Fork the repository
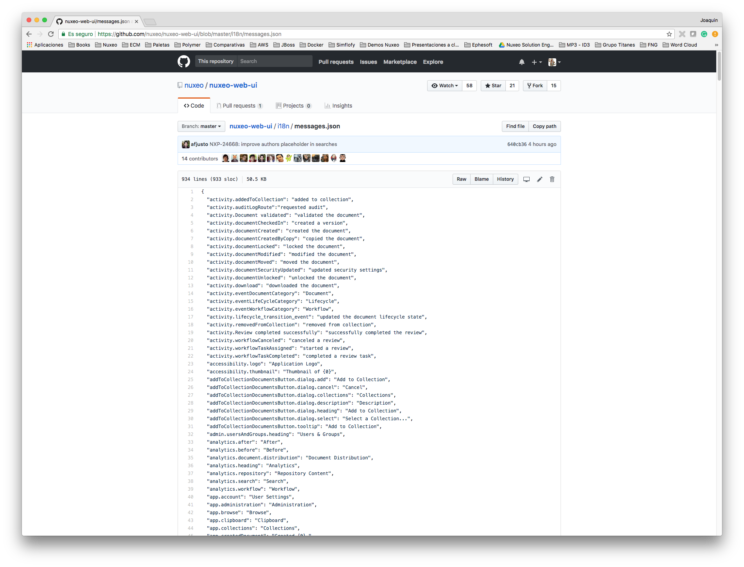This screenshot has width=744, height=567. 535,86
